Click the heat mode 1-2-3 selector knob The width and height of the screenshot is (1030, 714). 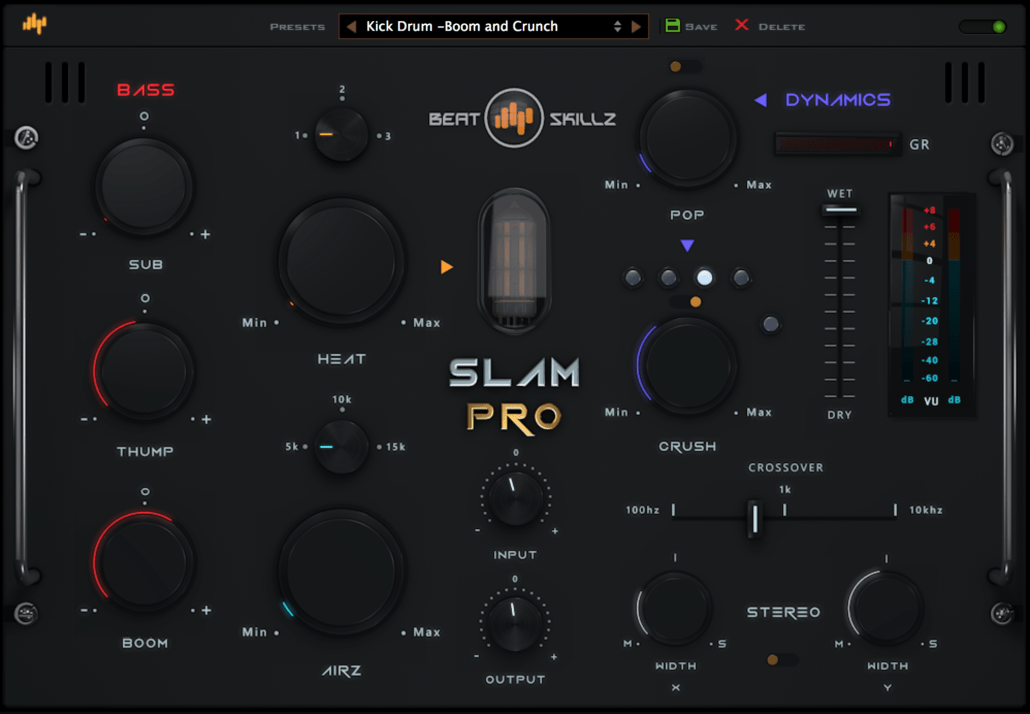click(342, 135)
